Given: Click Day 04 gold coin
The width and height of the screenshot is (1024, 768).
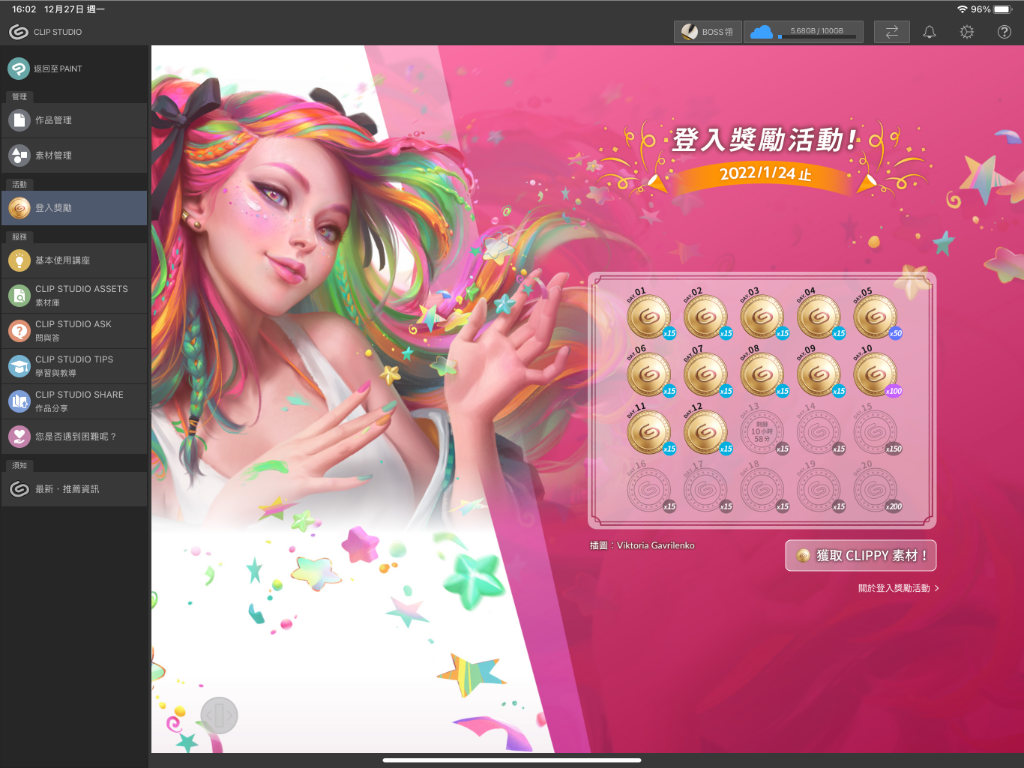Looking at the screenshot, I should 818,317.
